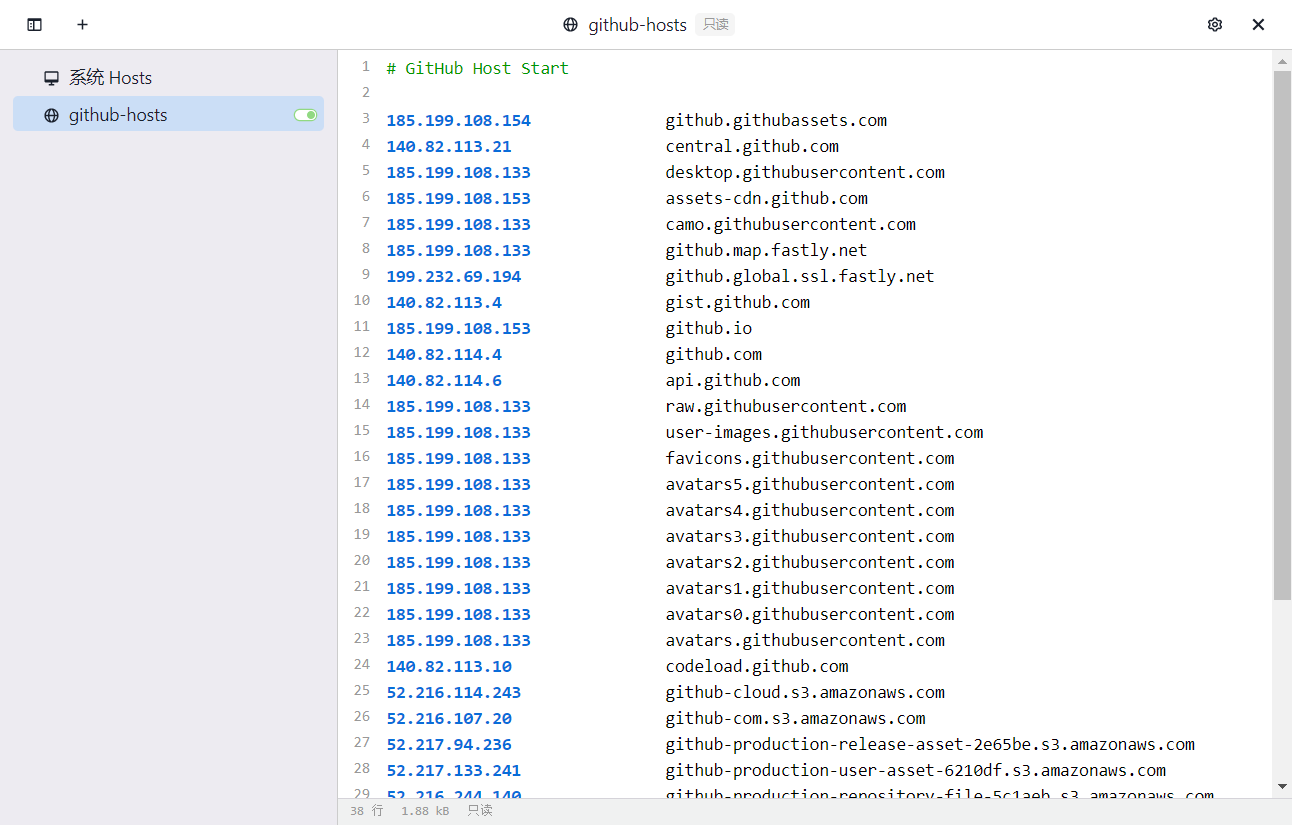
Task: Click desktop.githubusercontent.com hostname
Action: coord(805,172)
